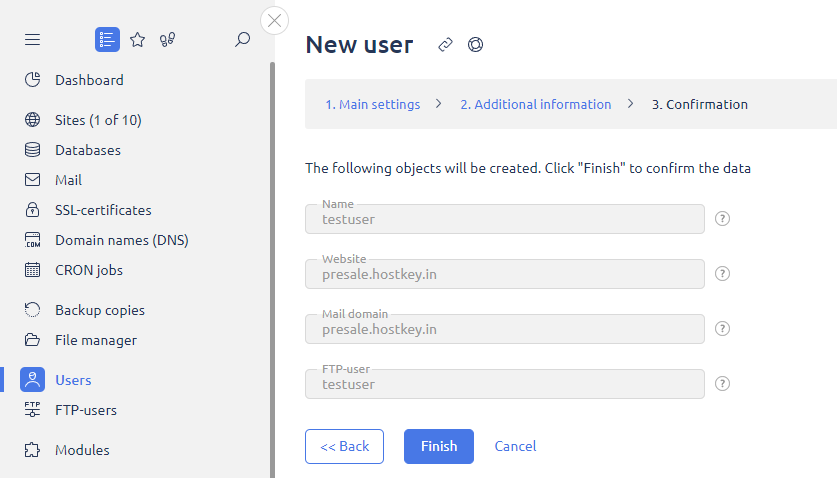837x478 pixels.
Task: Open Dashboard in the sidebar
Action: [x=89, y=80]
